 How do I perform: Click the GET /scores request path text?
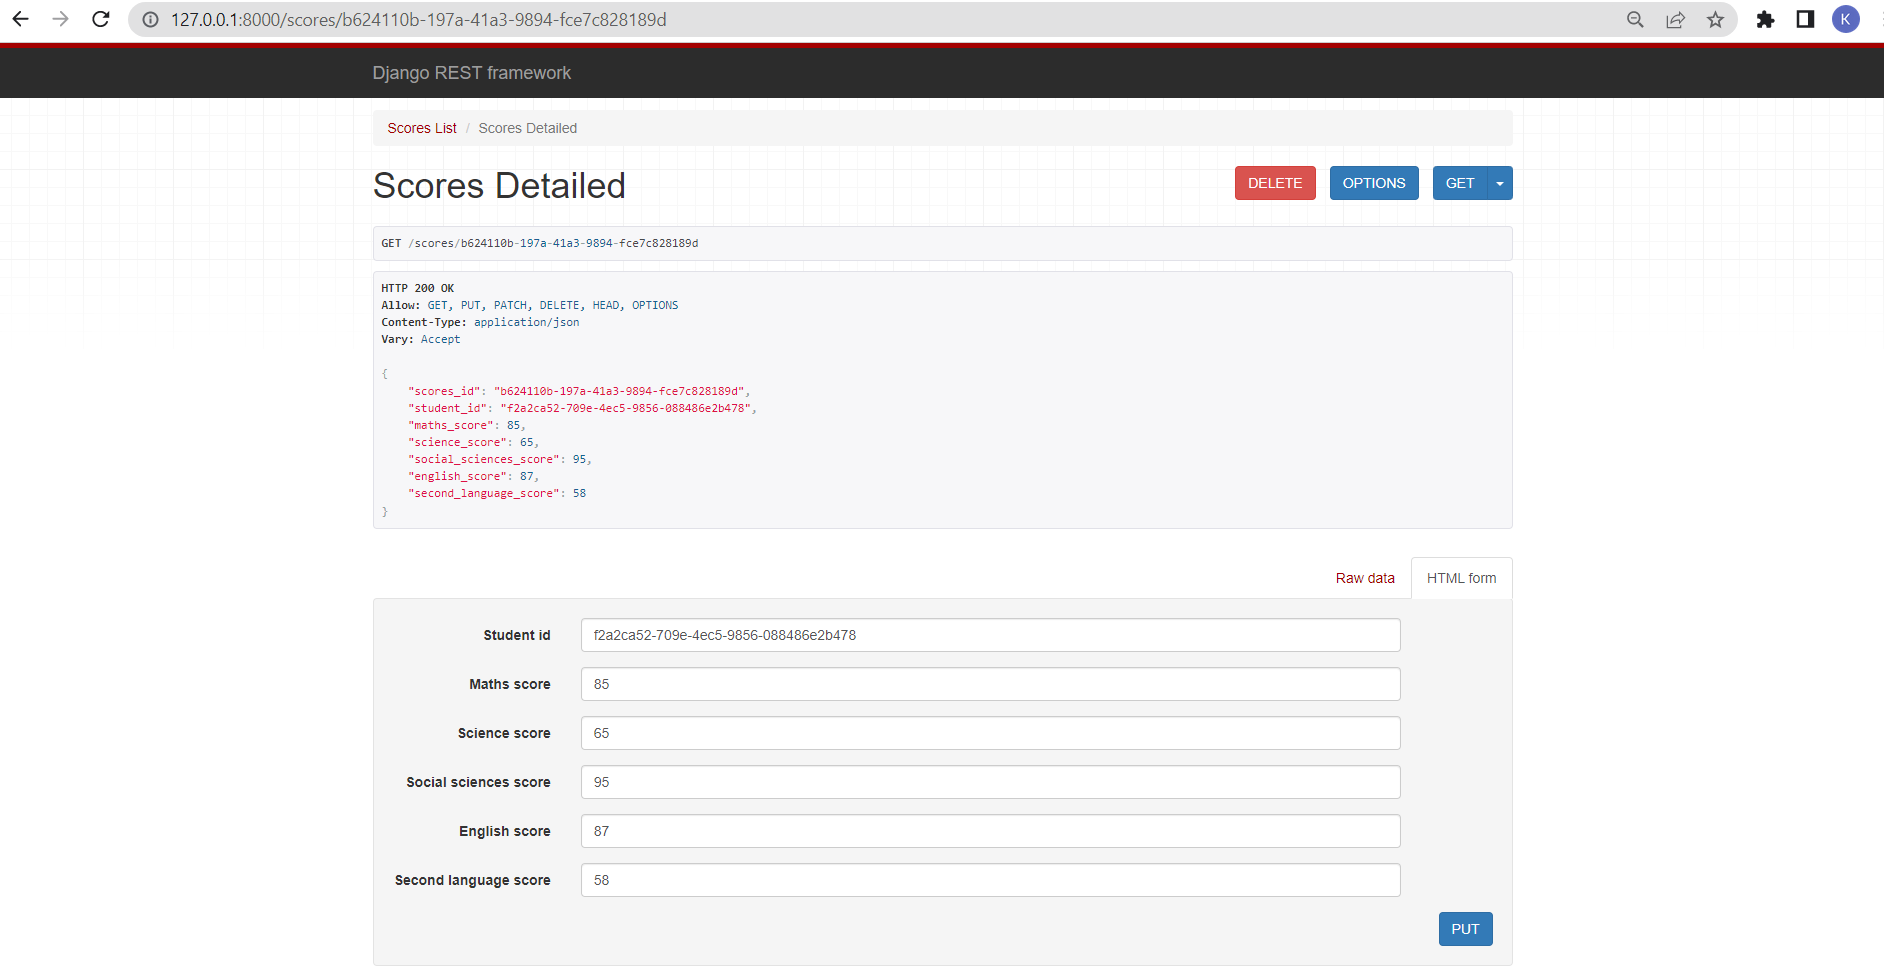tap(539, 243)
